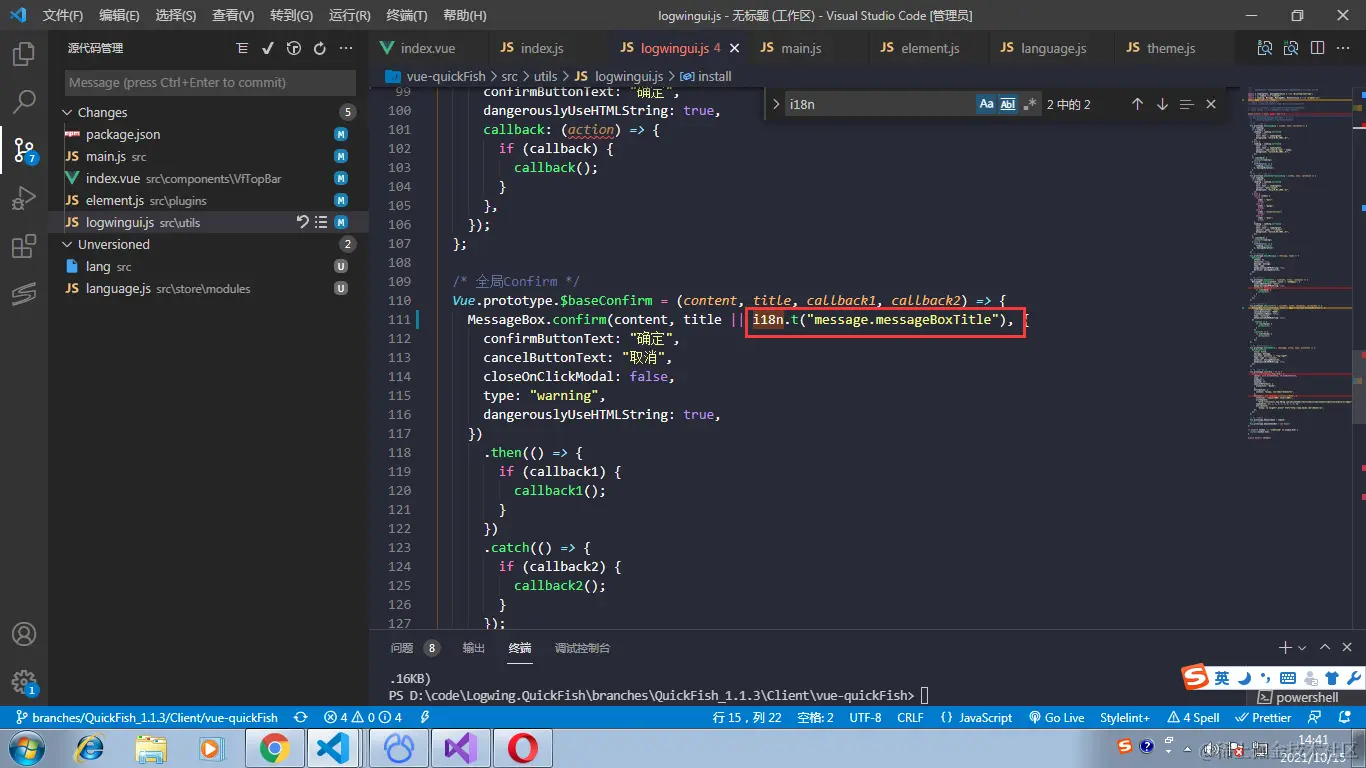Screen dimensions: 1366x768
Task: Click the commit checkmark in source control
Action: click(268, 48)
